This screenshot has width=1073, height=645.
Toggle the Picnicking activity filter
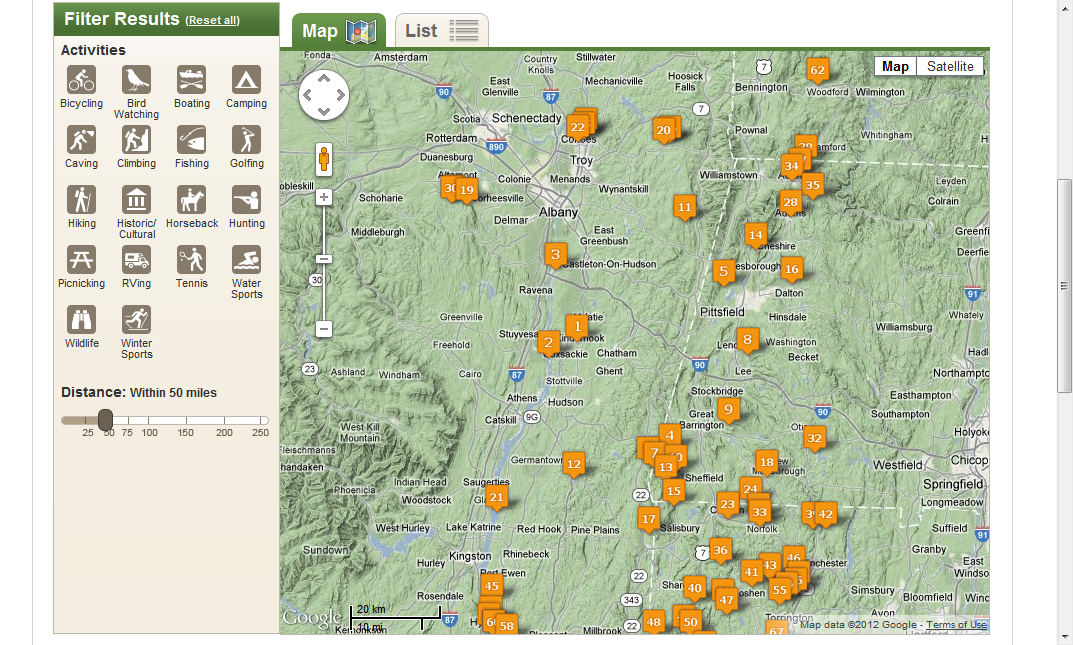point(81,260)
